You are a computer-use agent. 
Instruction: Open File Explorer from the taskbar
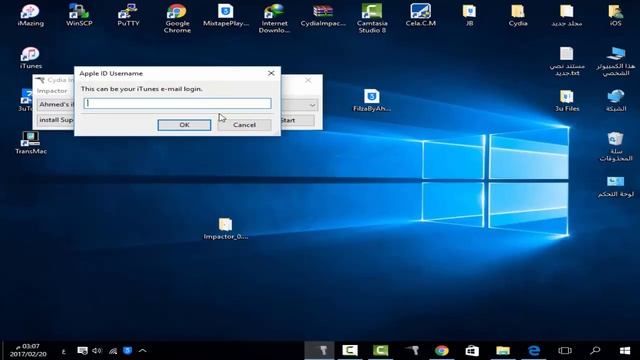pos(503,351)
